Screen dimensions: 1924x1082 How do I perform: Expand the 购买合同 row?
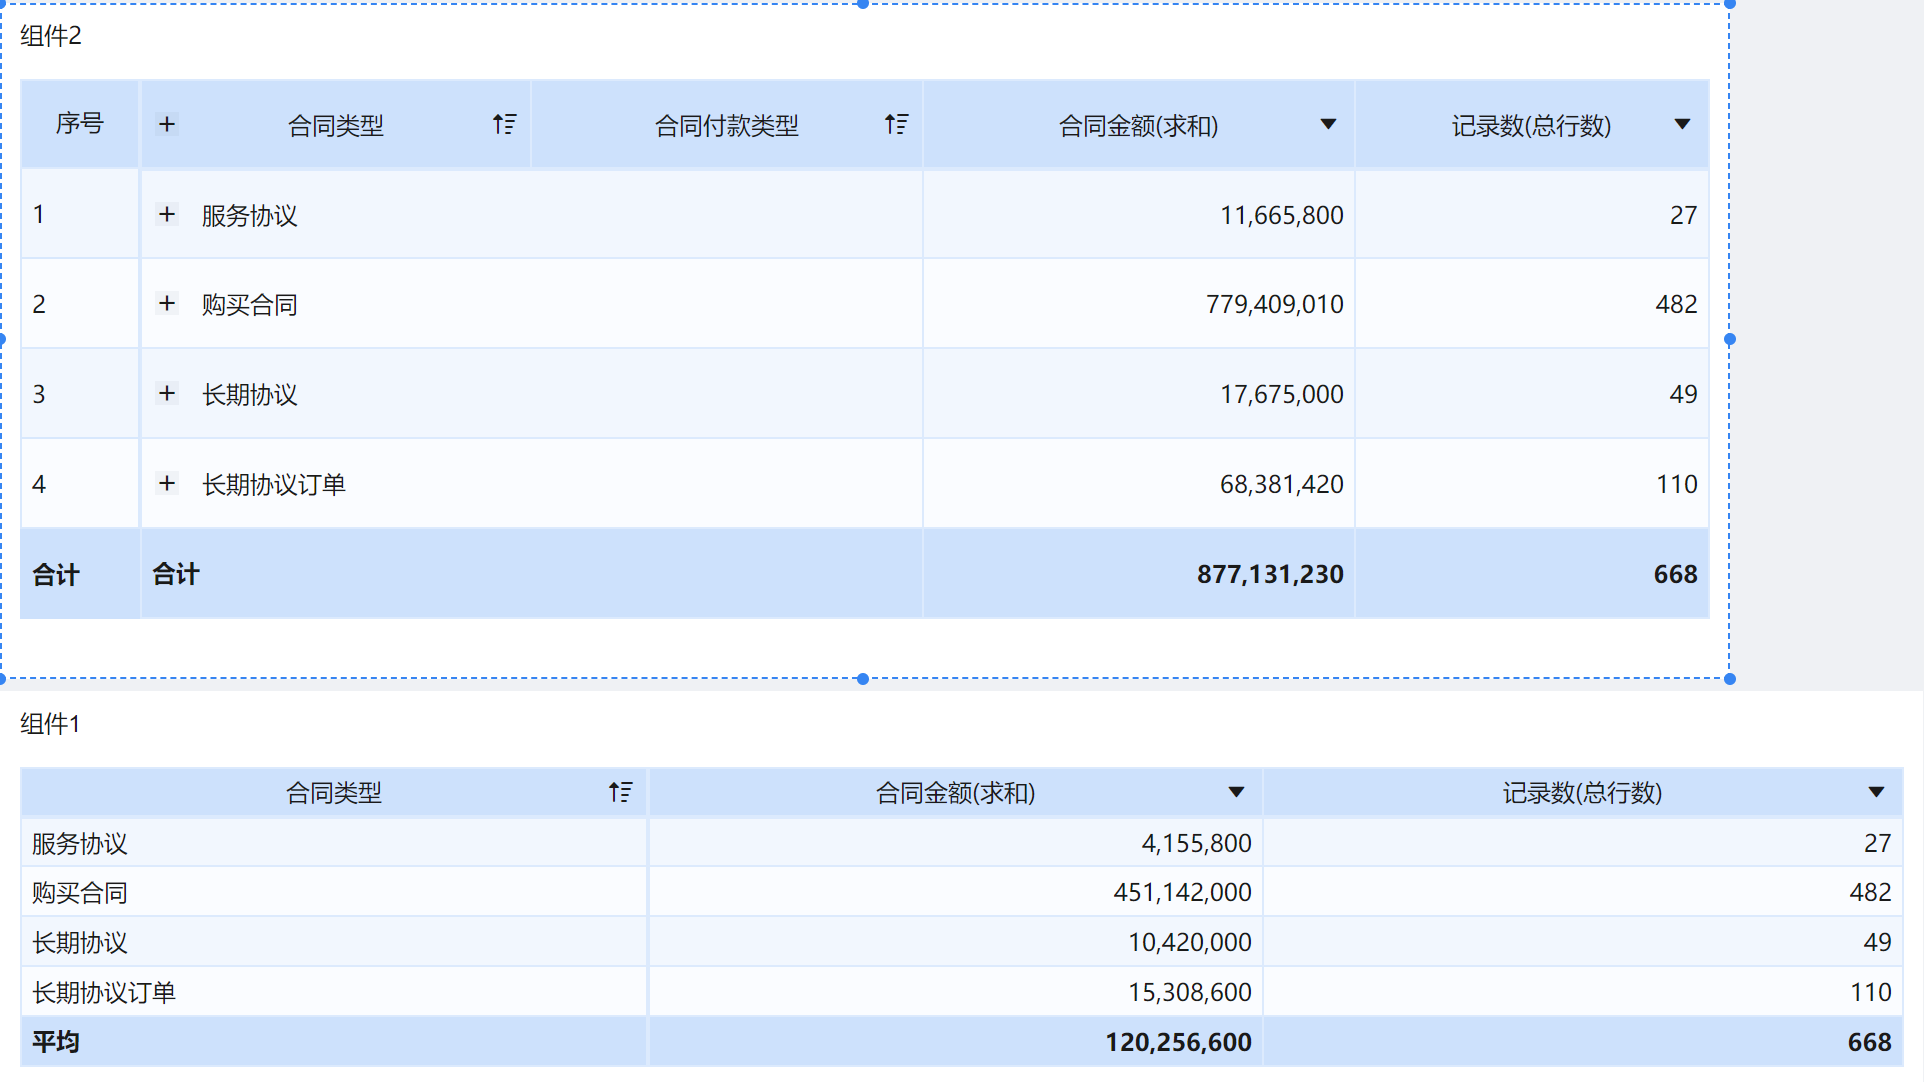tap(167, 303)
